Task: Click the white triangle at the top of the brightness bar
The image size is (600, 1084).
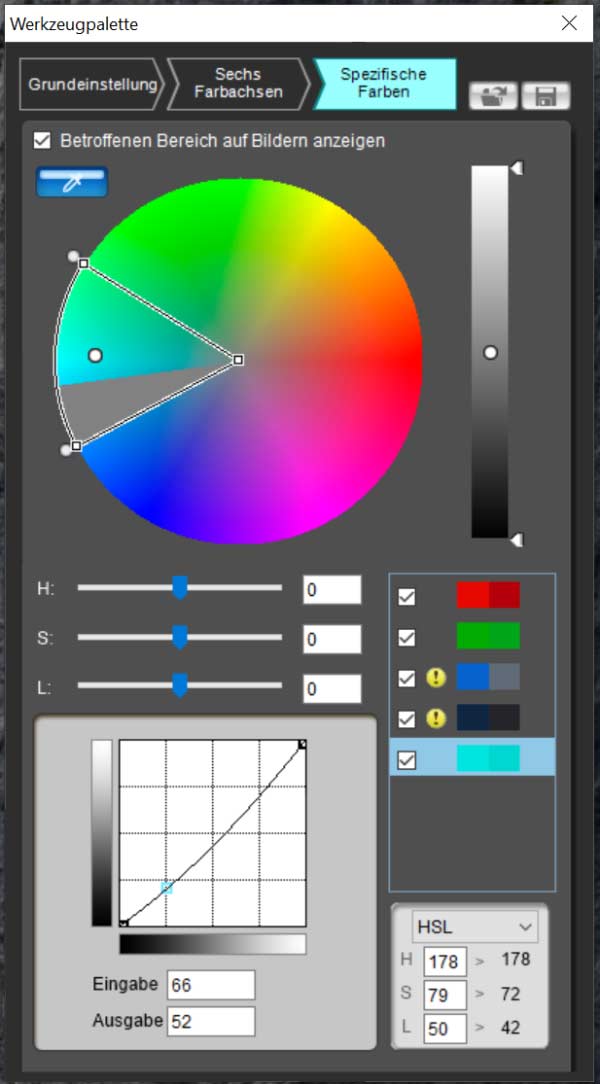Action: pyautogui.click(x=516, y=170)
